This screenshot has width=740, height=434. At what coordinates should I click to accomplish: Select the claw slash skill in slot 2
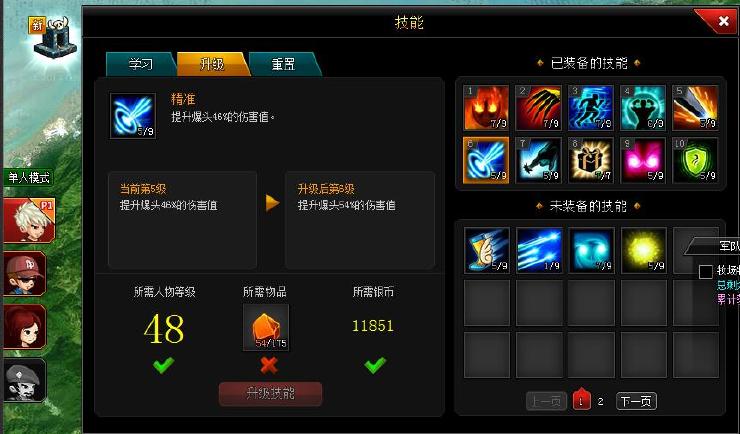538,108
